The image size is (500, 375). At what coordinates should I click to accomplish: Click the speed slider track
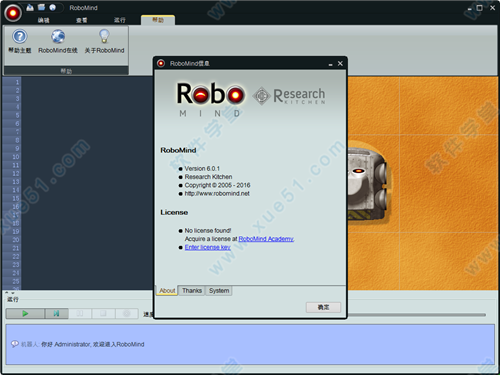pyautogui.click(x=417, y=314)
